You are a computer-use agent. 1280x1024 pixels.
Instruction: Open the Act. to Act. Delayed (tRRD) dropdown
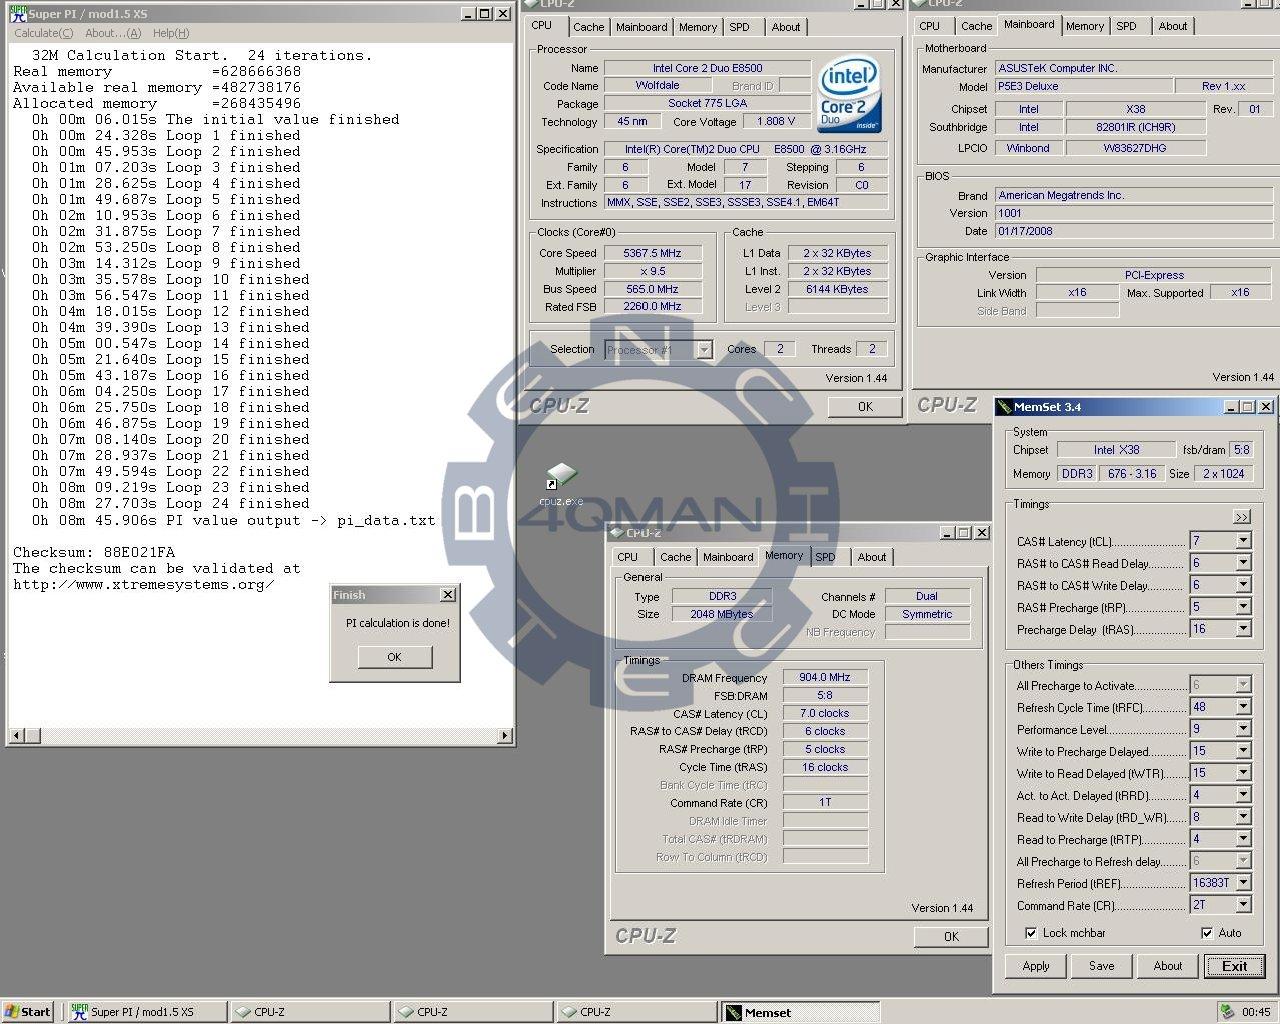pos(1243,795)
